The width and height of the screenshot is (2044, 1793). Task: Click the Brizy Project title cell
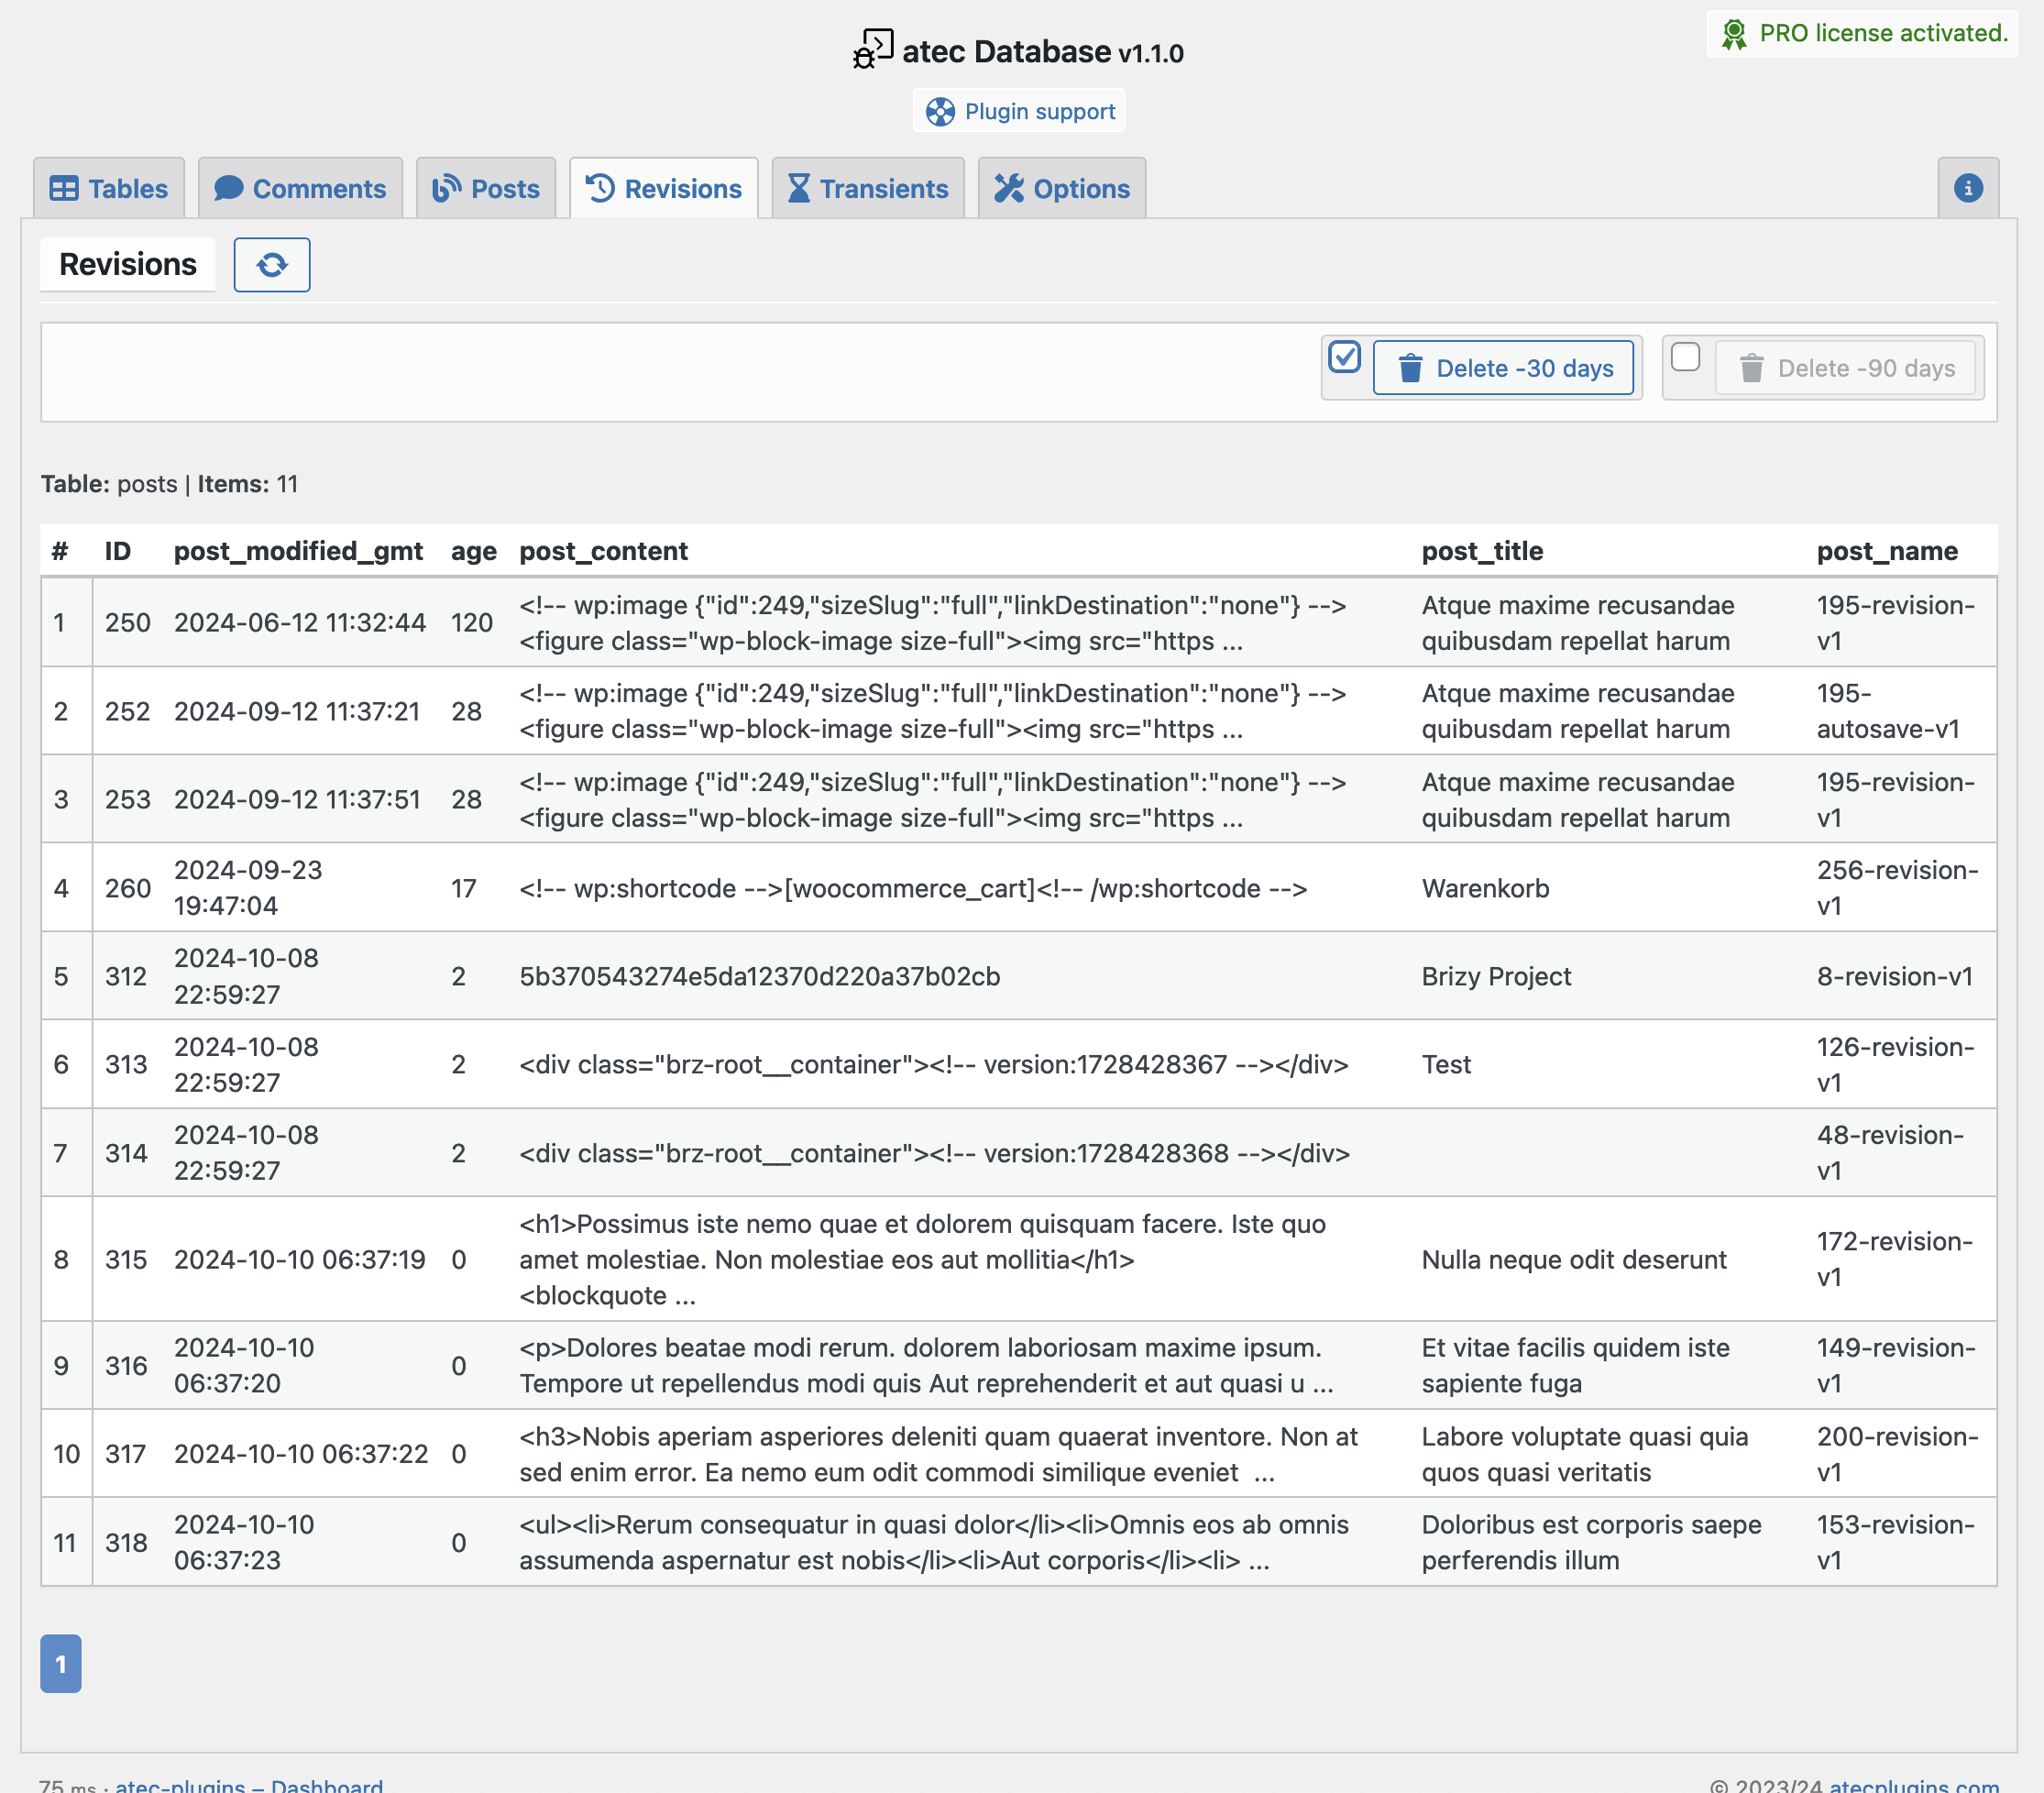[1497, 976]
